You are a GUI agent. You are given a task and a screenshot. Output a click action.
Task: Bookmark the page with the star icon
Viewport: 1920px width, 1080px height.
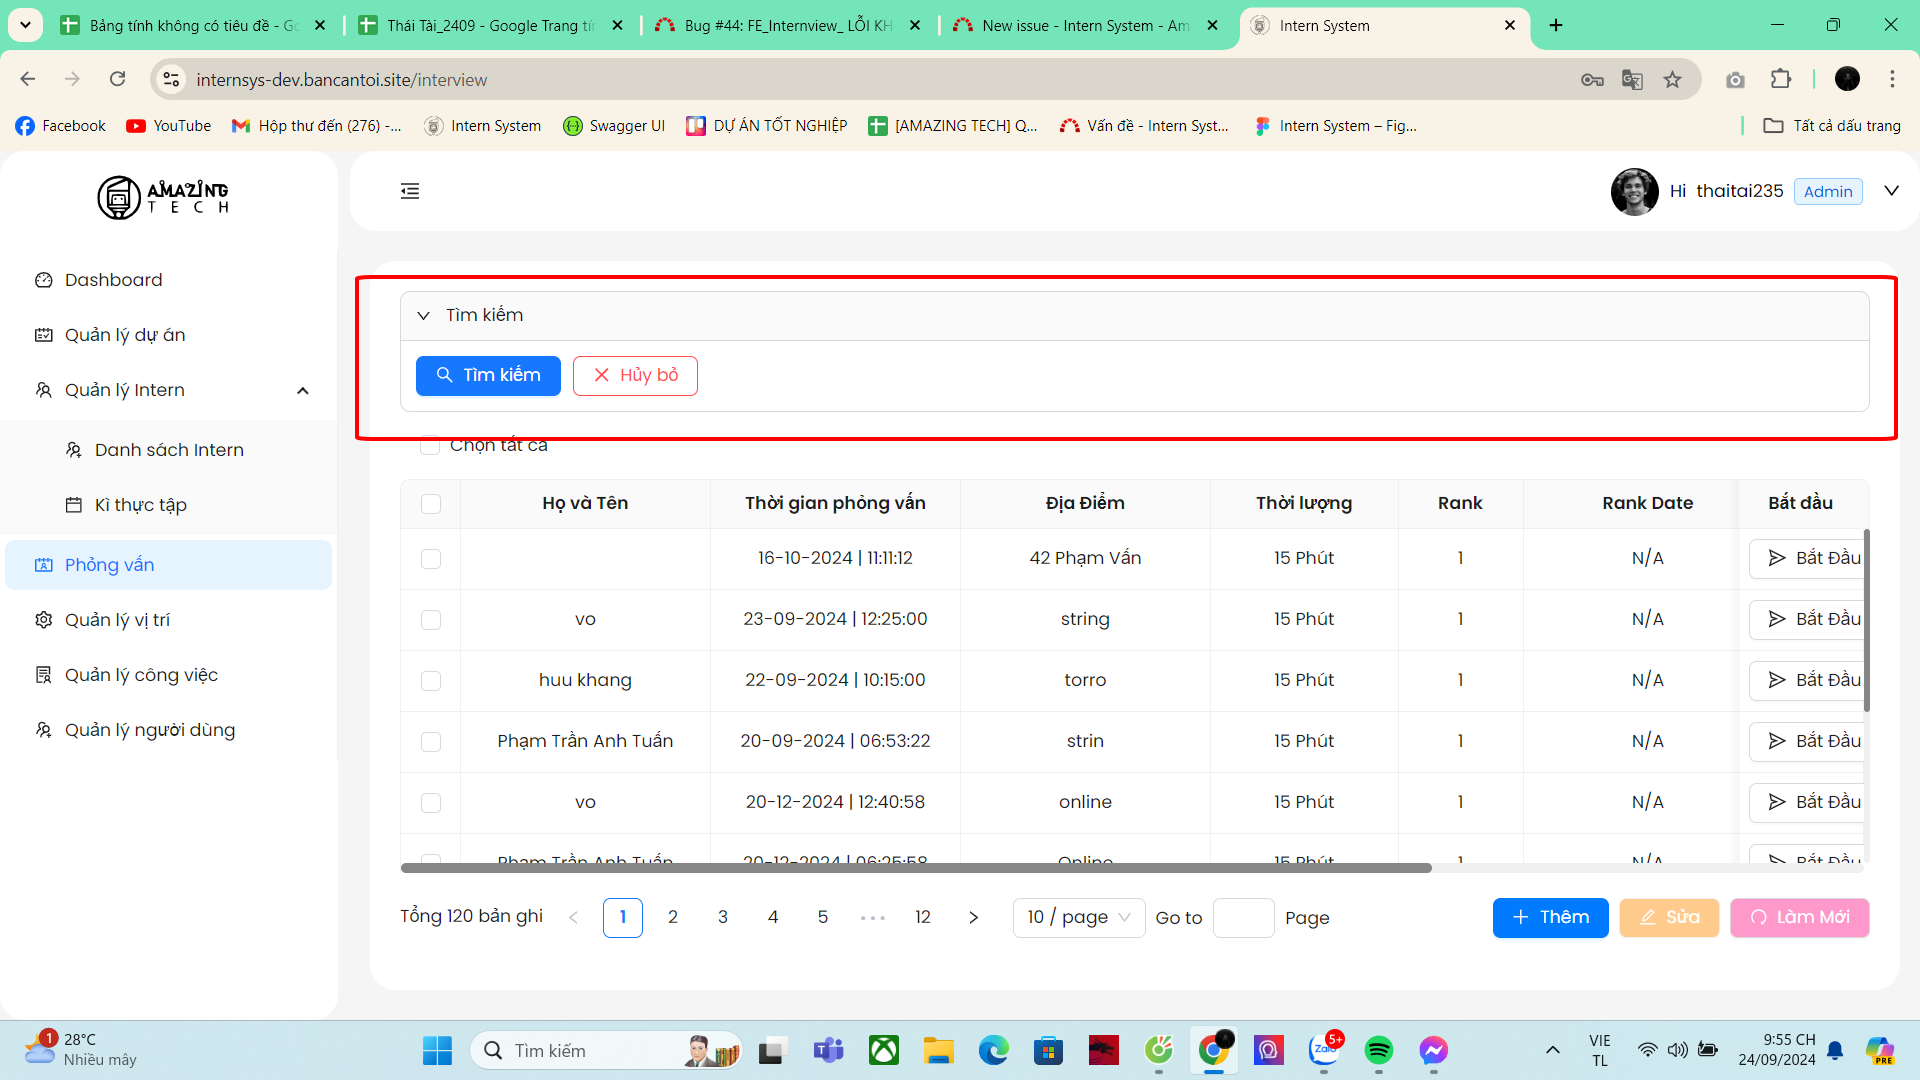(x=1672, y=80)
